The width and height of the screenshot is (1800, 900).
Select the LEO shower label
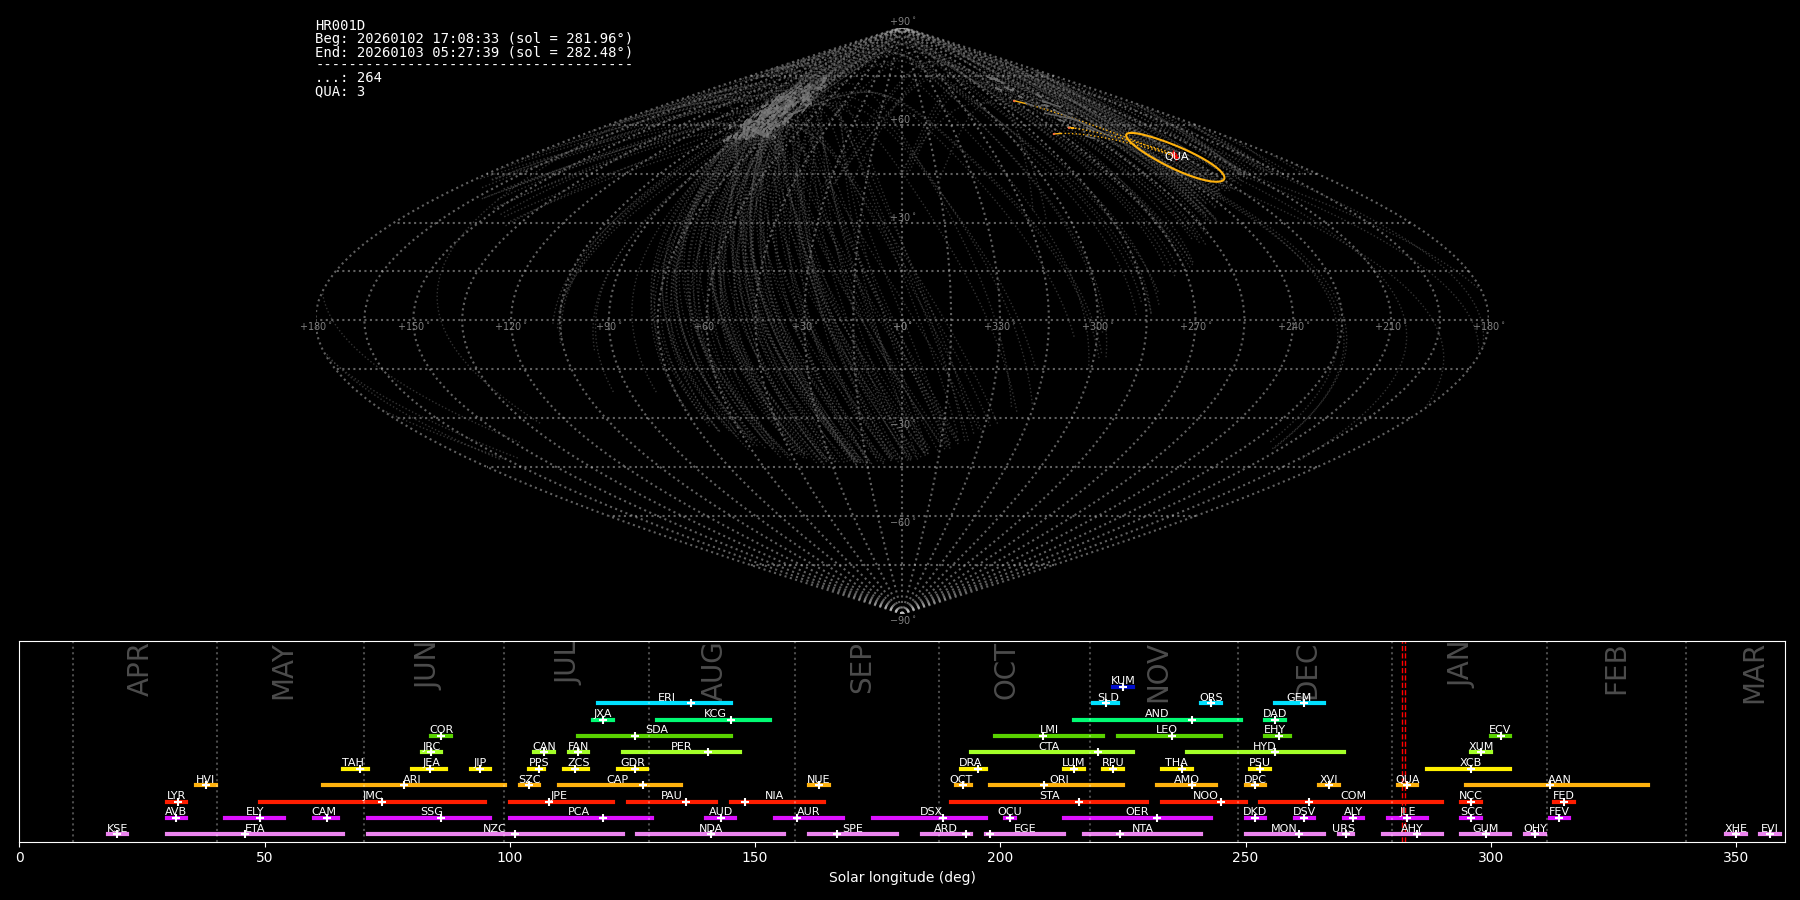(x=1167, y=730)
